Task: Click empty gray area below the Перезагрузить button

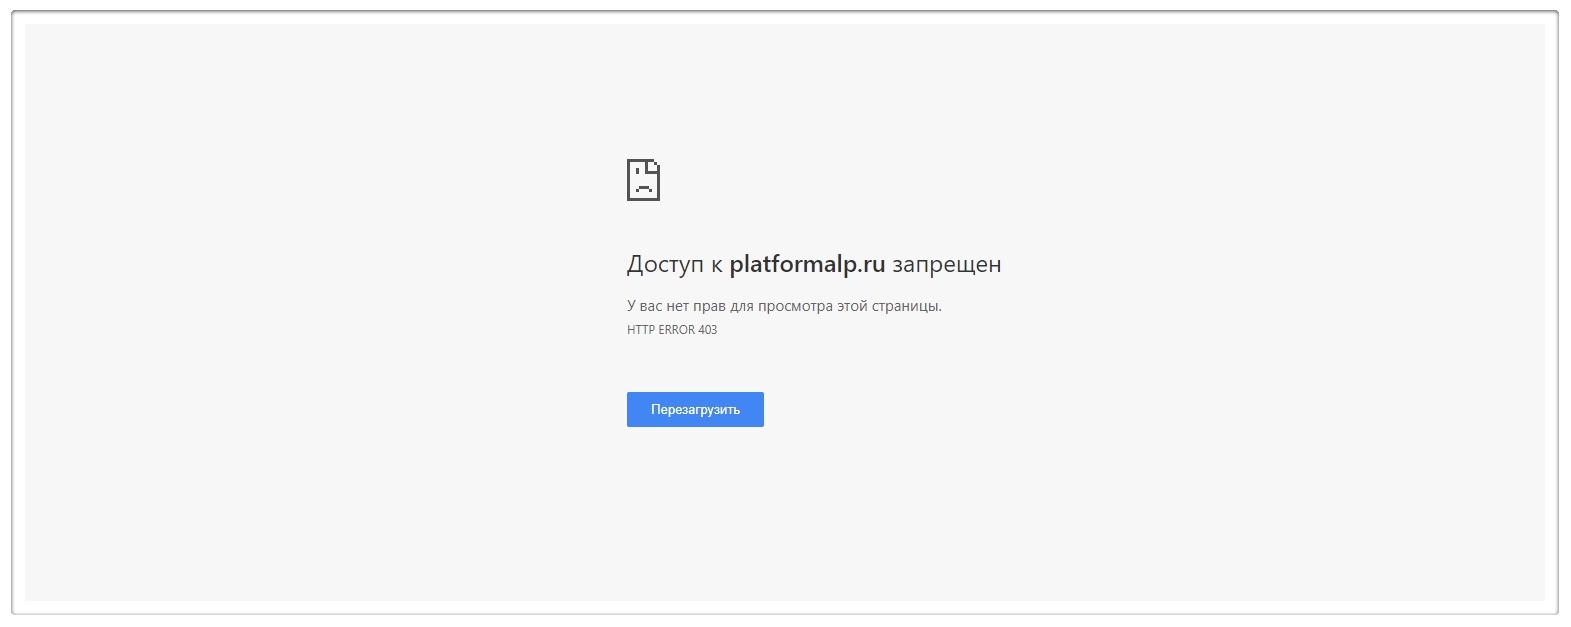Action: (695, 510)
